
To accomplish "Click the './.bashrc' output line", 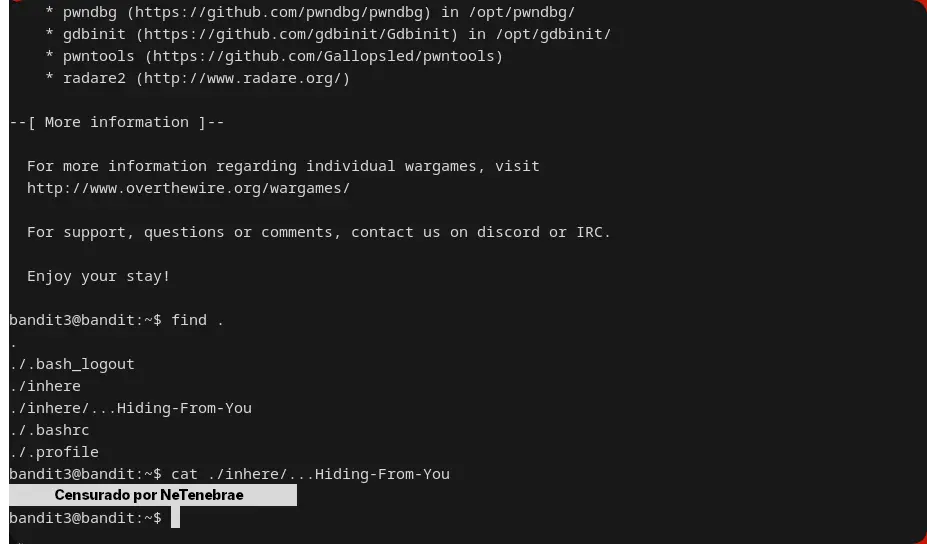I will click(x=49, y=430).
